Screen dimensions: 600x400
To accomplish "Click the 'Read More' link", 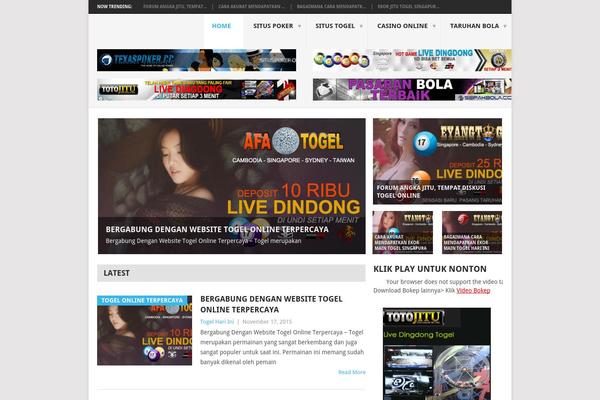I will coord(352,372).
